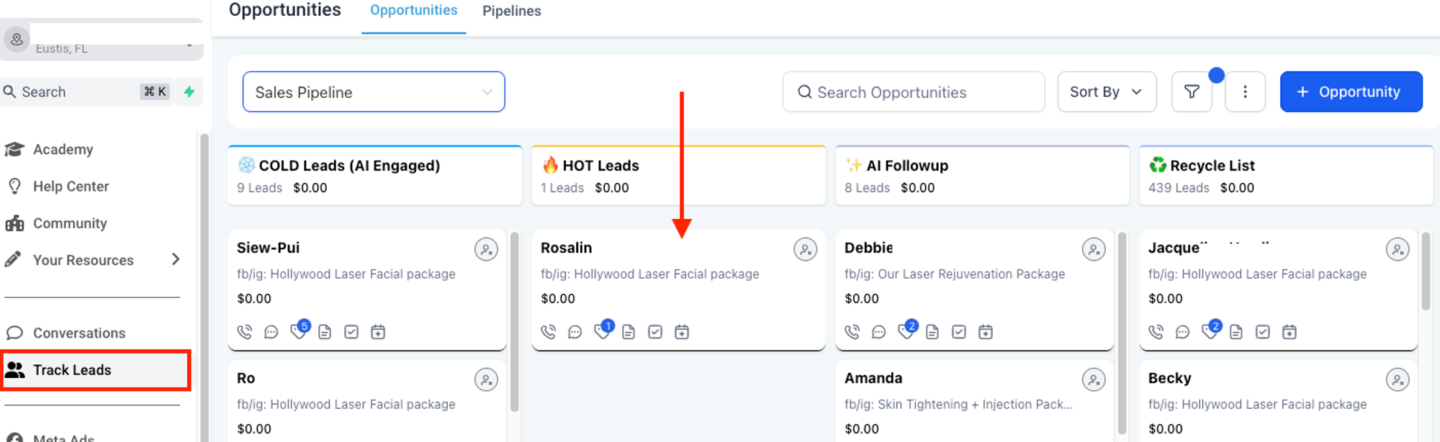Open the Sales Pipeline dropdown
Screen dimensions: 1440x442
pos(374,92)
